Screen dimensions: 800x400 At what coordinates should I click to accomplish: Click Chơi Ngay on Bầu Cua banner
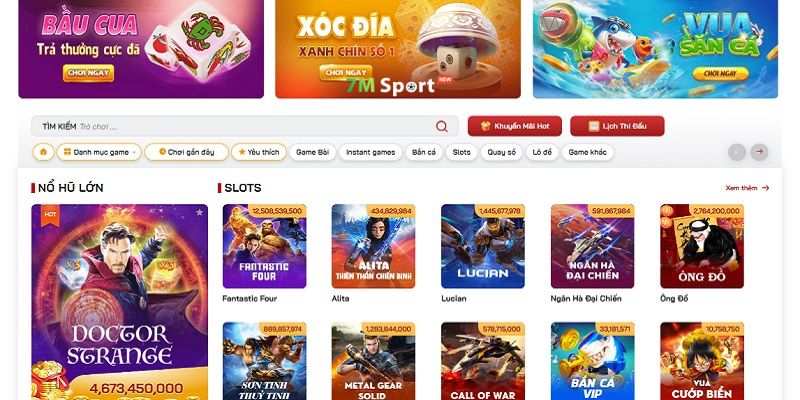(x=88, y=72)
